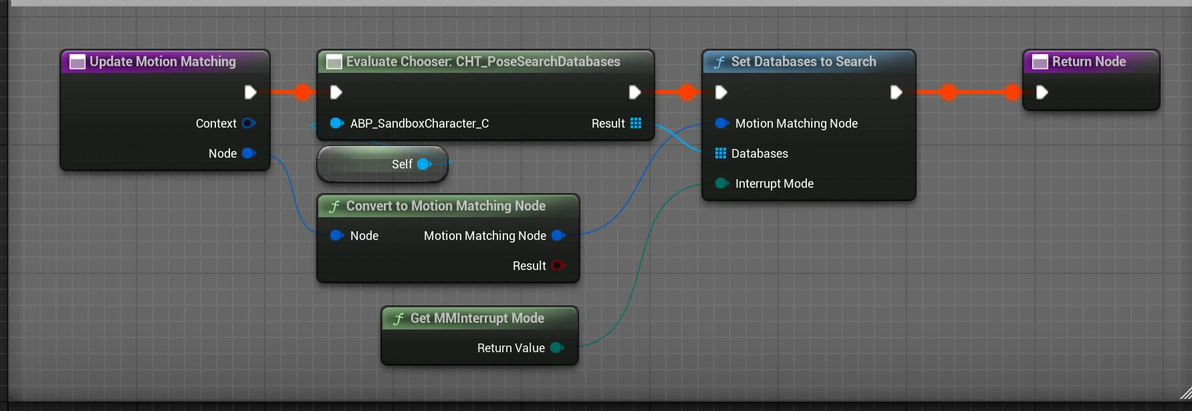Click the Result array output pin on Evaluate Chooser
Image resolution: width=1192 pixels, height=411 pixels.
(636, 123)
